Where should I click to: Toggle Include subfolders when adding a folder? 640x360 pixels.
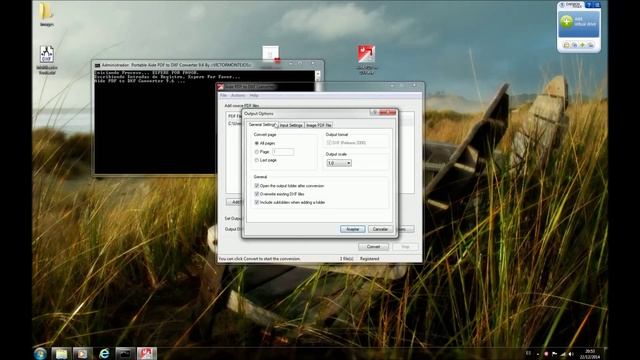(257, 202)
